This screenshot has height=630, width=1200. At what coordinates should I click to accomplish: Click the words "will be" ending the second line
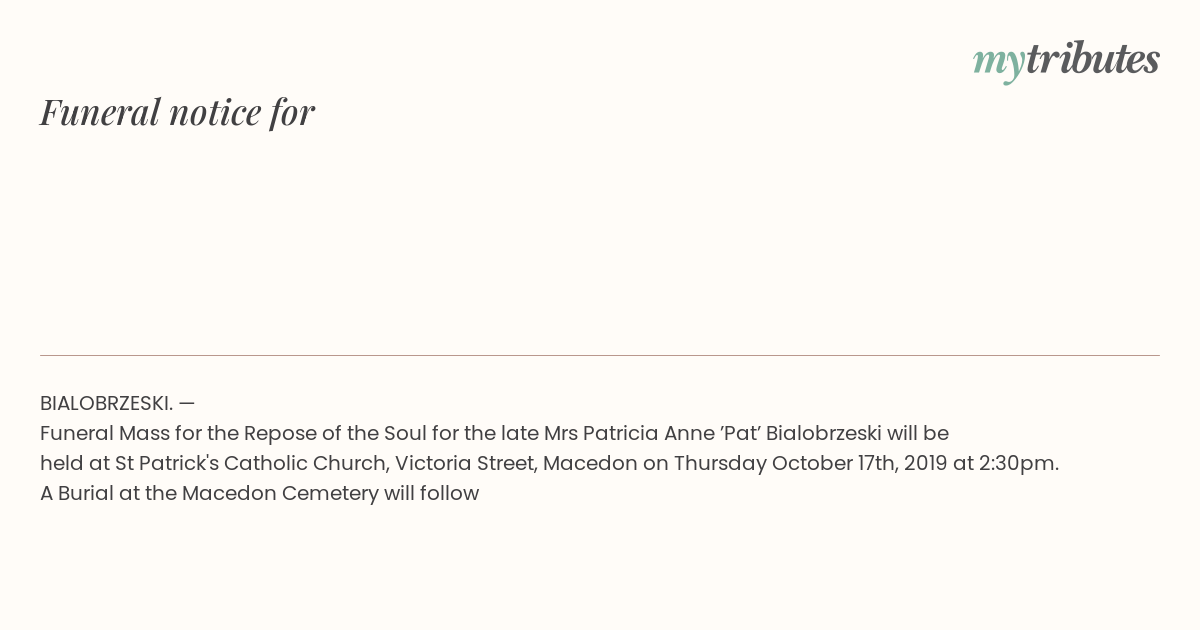coord(918,433)
